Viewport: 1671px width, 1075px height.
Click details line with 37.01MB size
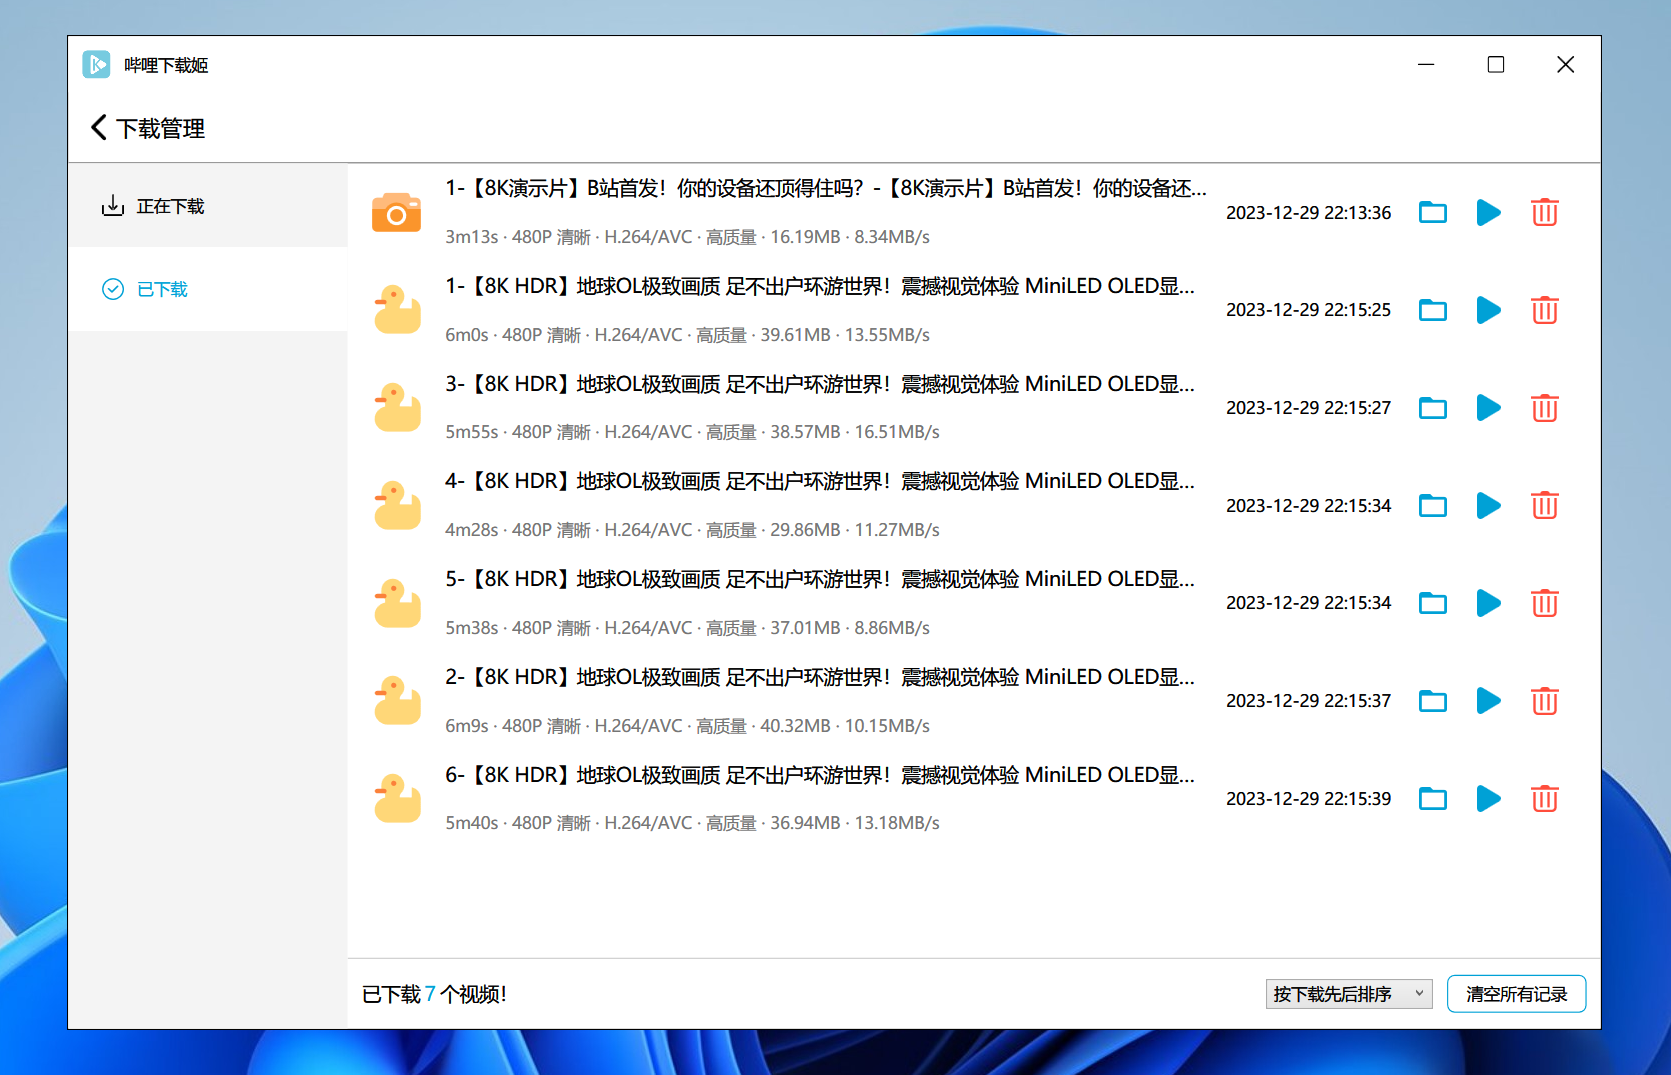pos(688,628)
